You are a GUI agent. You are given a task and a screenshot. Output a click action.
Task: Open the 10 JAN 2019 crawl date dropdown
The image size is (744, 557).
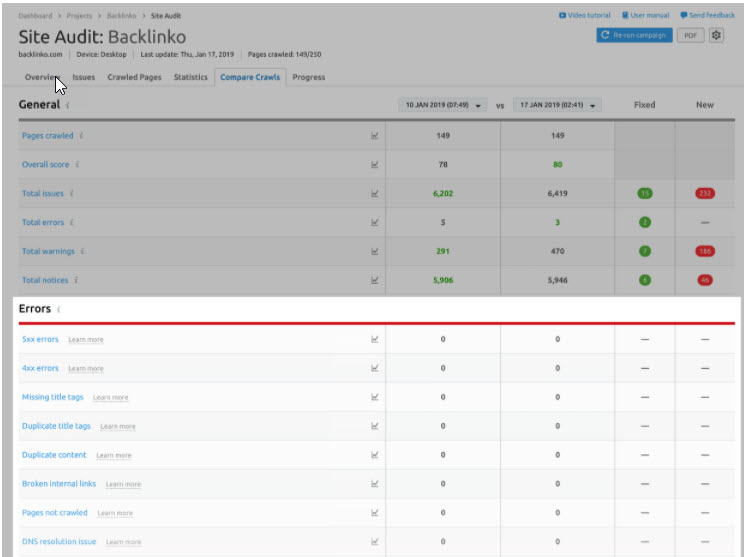[x=443, y=105]
